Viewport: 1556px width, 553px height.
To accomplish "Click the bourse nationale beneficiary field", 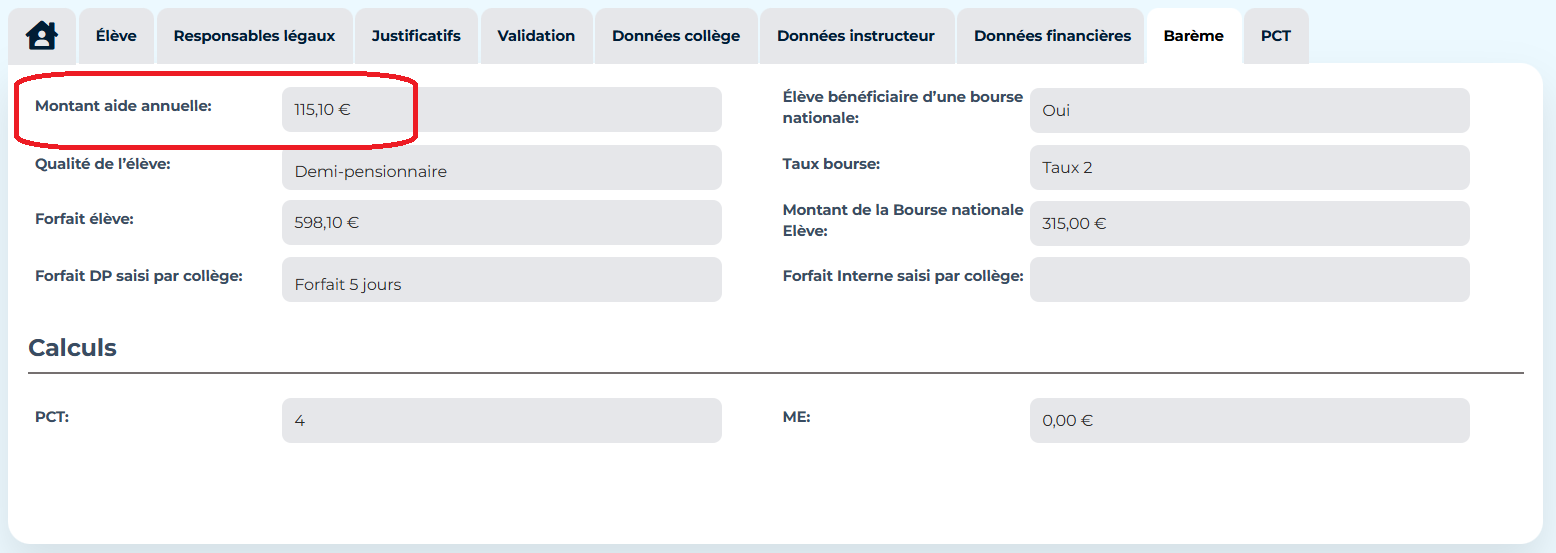I will (x=1249, y=110).
